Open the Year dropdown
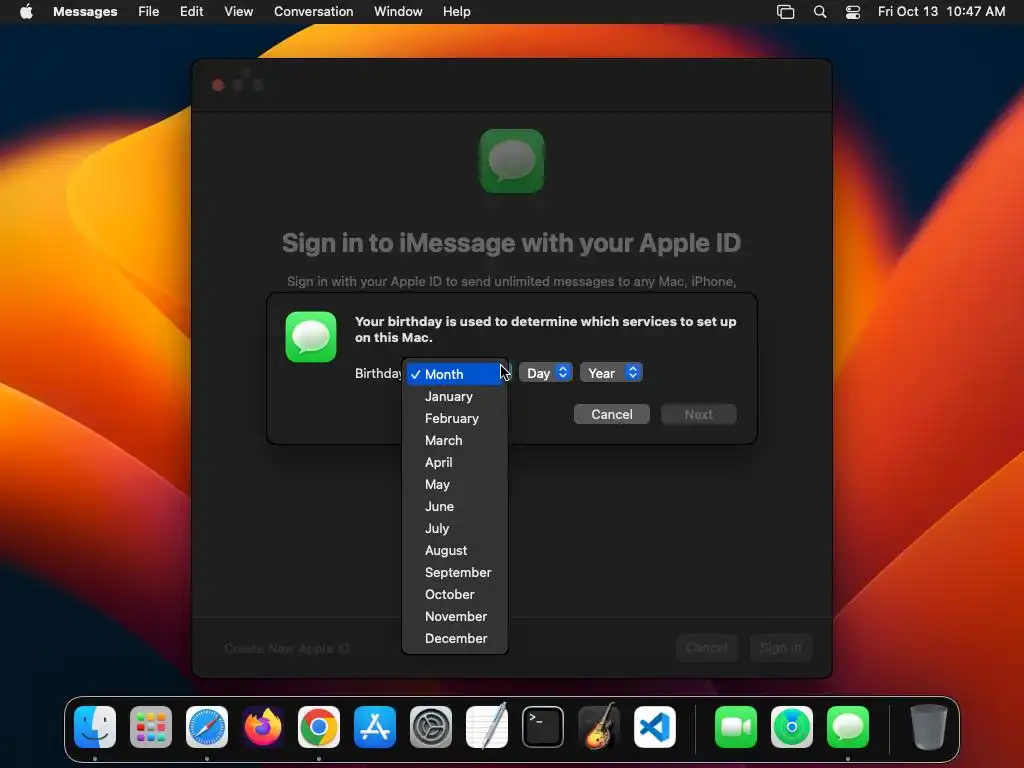 click(611, 373)
